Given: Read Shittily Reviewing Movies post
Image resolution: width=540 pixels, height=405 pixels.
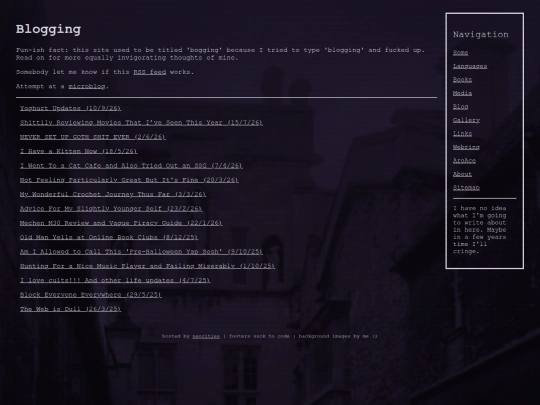Looking at the screenshot, I should [x=141, y=123].
